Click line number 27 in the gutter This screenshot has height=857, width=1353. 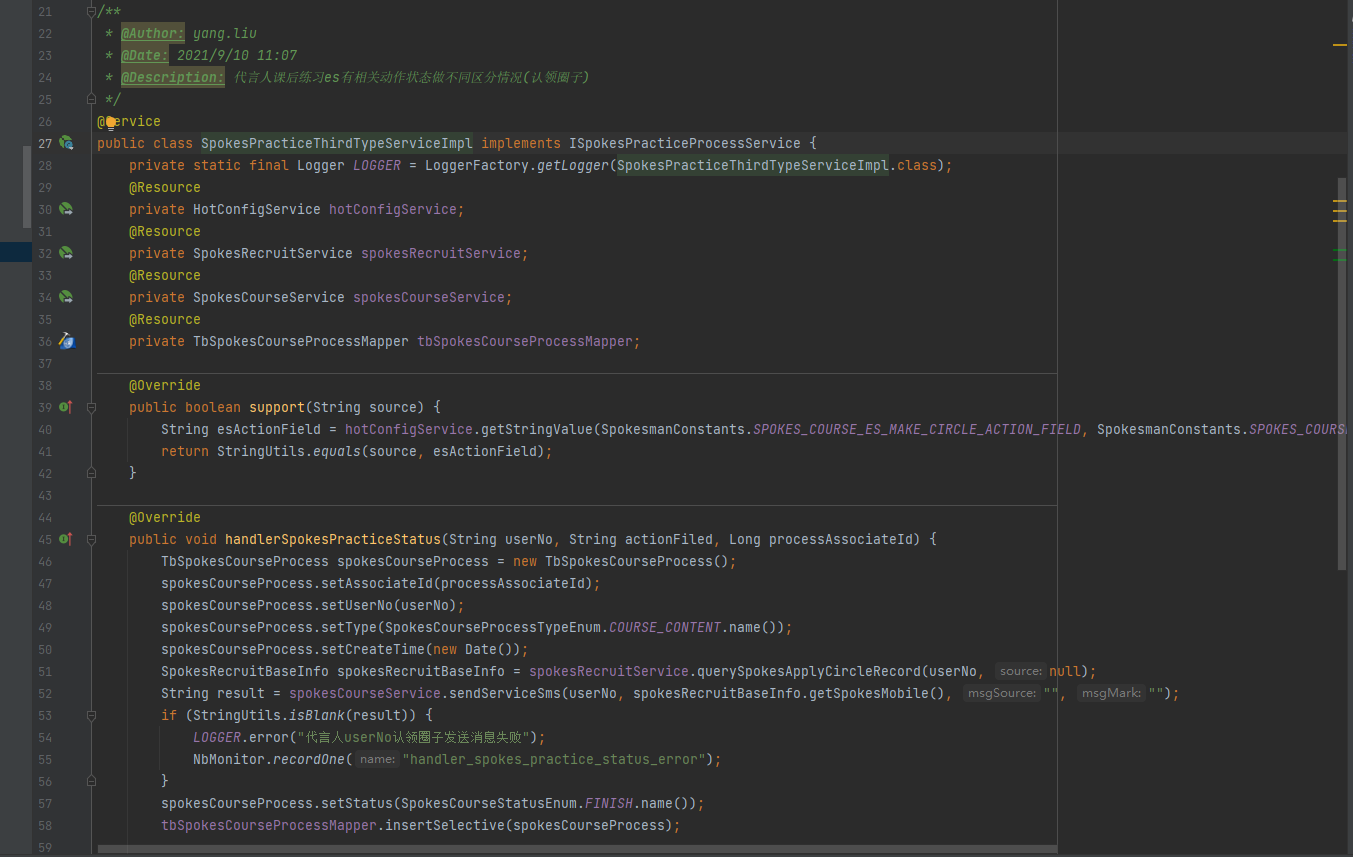click(45, 143)
